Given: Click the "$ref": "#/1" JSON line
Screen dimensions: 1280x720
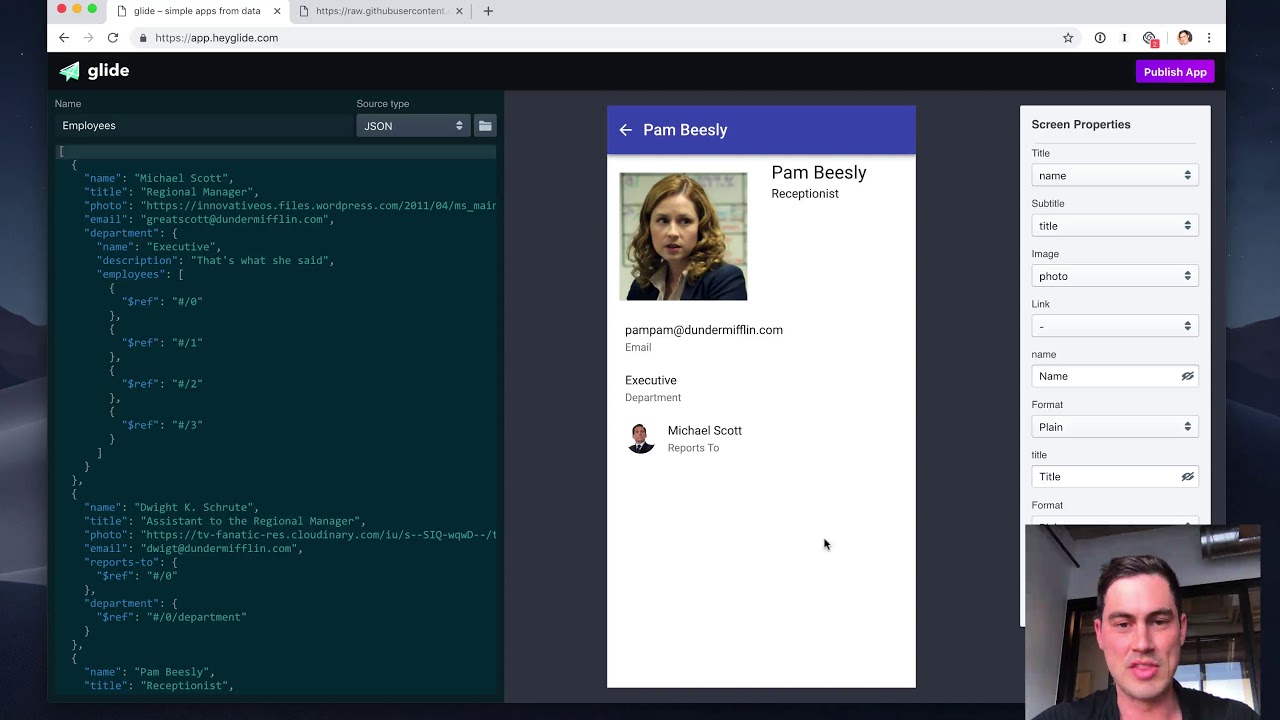Looking at the screenshot, I should tap(162, 343).
